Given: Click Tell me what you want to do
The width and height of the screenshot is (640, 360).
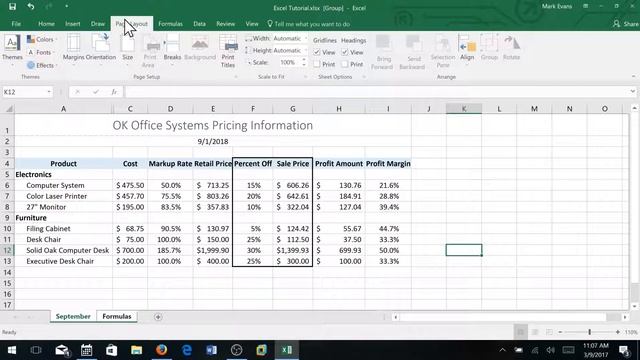Looking at the screenshot, I should [x=309, y=24].
